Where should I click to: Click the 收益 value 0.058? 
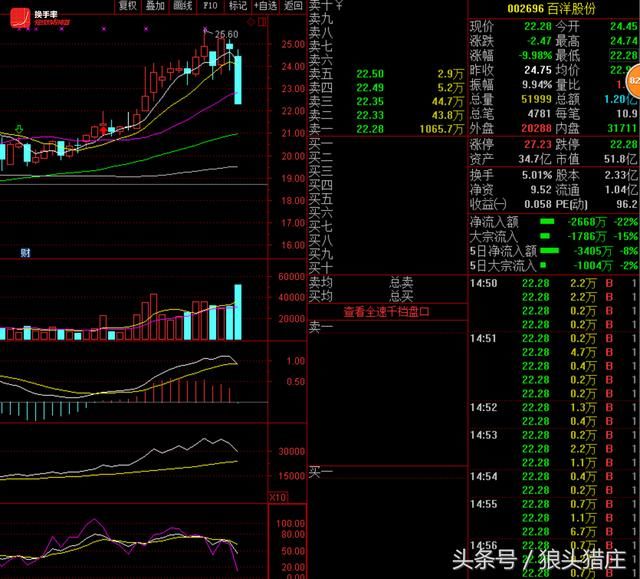tap(538, 204)
